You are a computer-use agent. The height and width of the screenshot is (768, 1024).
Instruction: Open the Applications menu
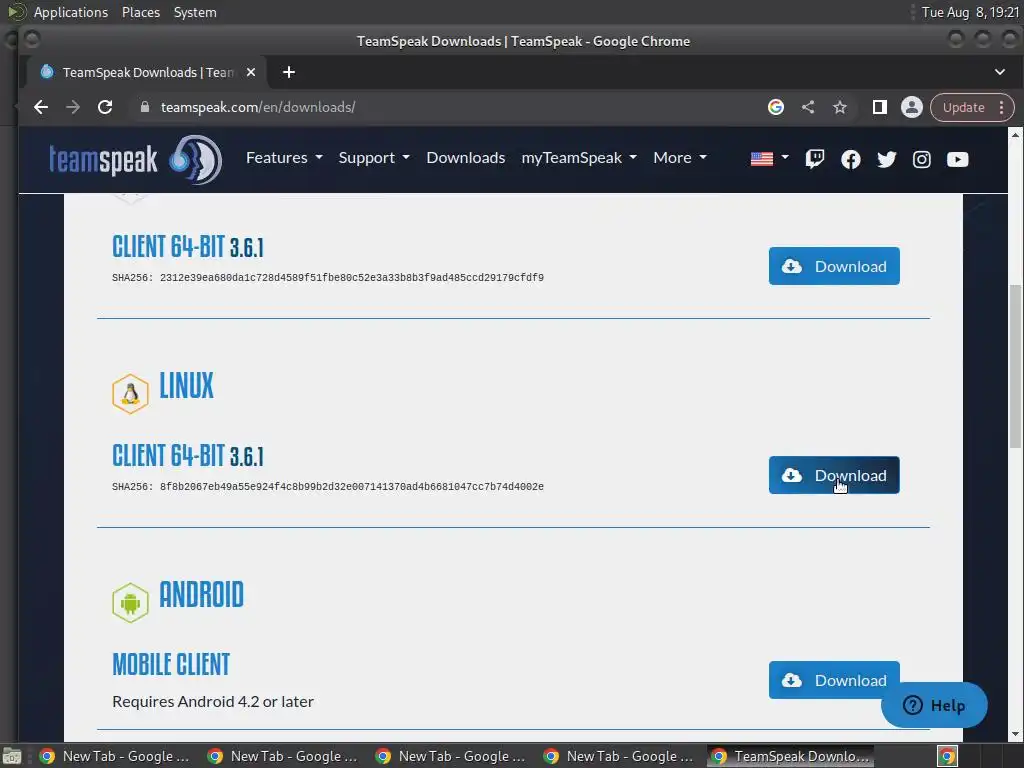point(71,12)
